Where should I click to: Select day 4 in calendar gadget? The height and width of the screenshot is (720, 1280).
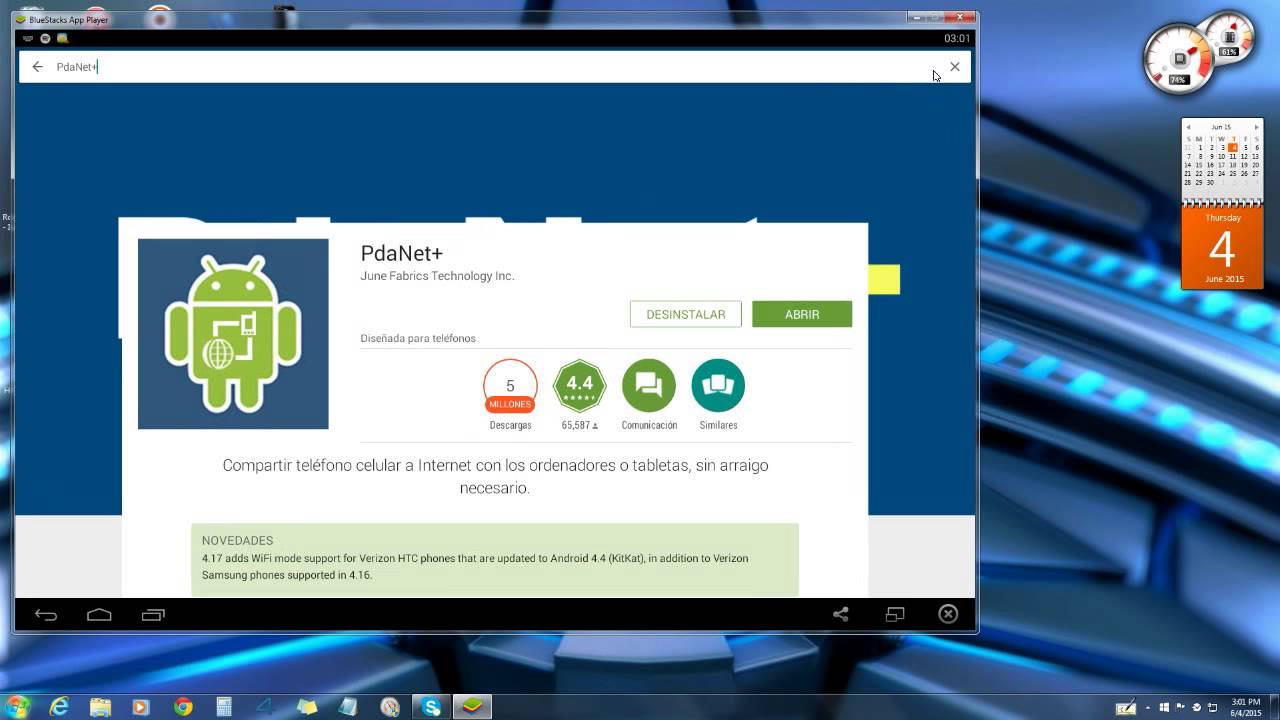click(x=1233, y=147)
